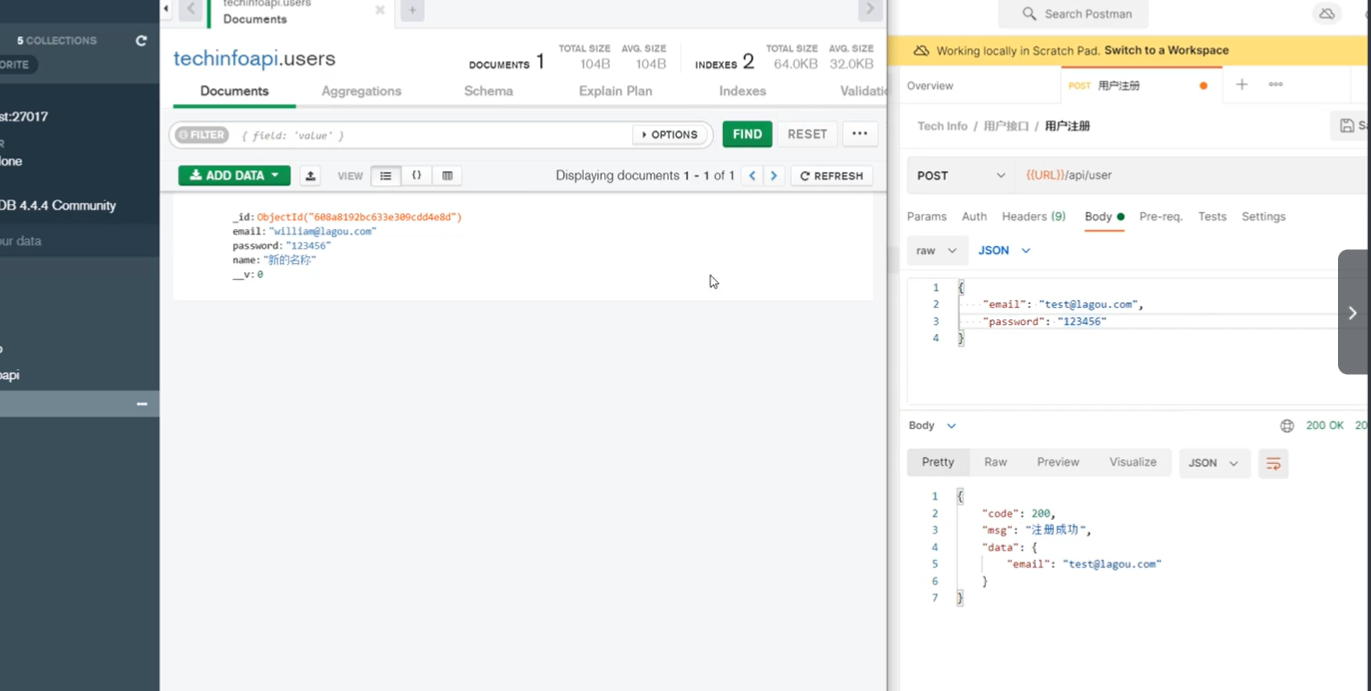Open the Explain Plan tab
Screen dimensions: 1371x691
click(x=615, y=91)
